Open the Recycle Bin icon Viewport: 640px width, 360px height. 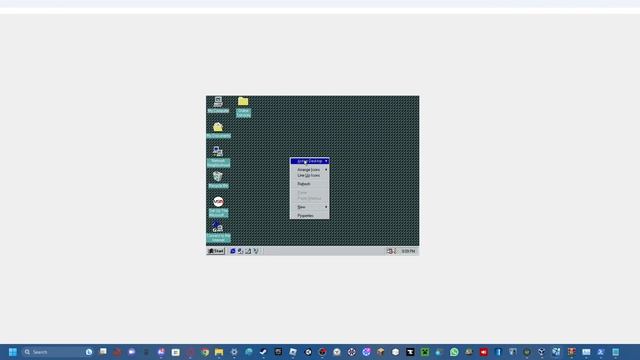click(x=218, y=180)
